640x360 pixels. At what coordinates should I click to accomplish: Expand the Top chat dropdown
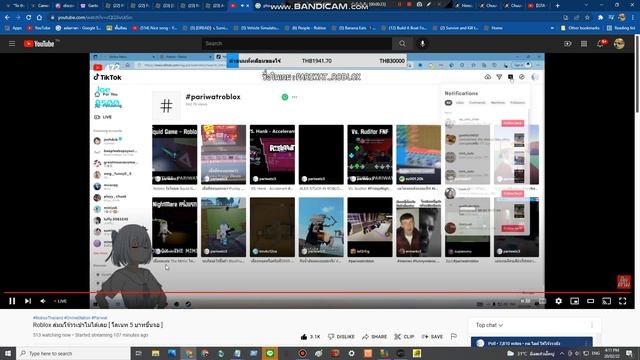pos(489,325)
